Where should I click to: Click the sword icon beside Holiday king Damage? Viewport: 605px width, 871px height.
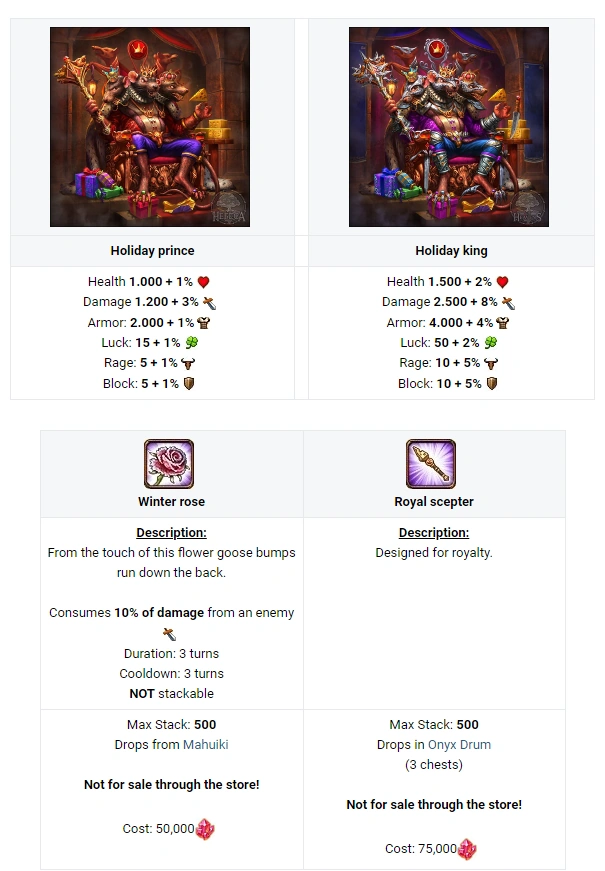tap(508, 303)
